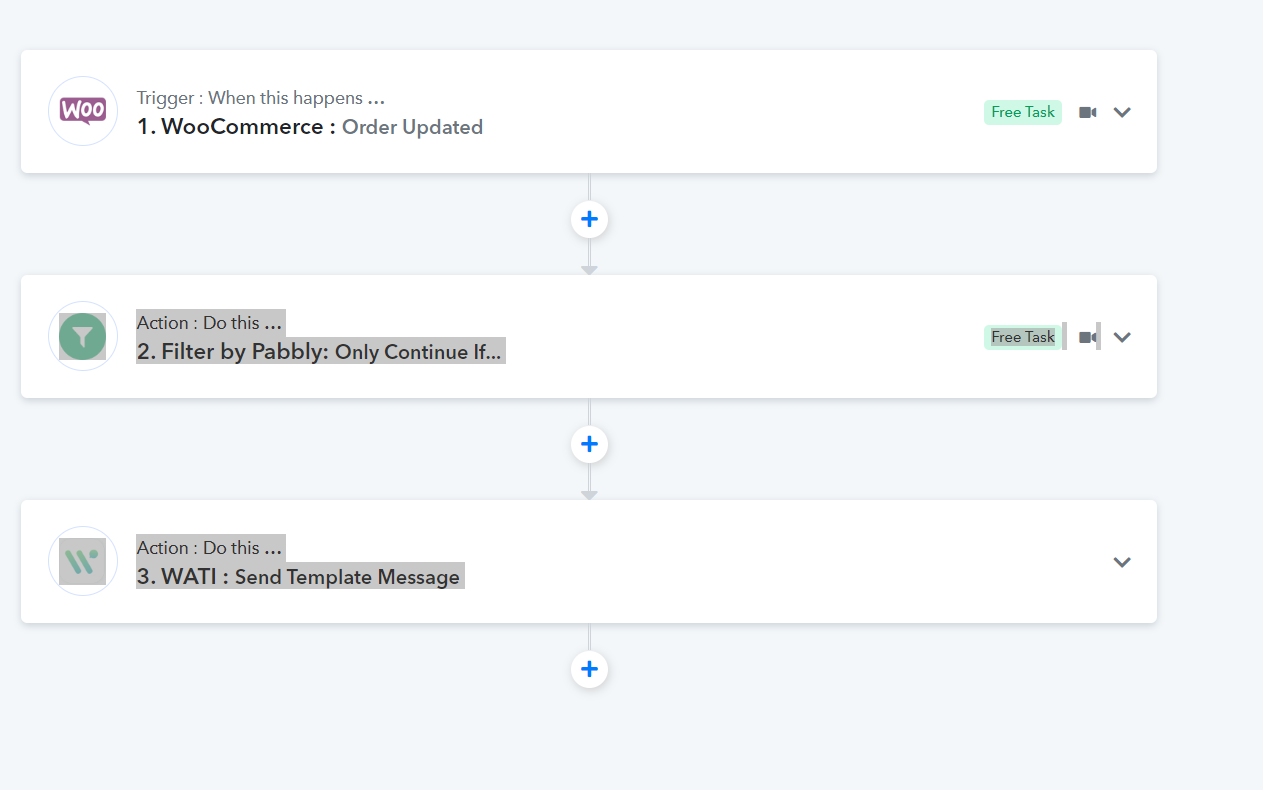
Task: Add step after WooCommerce trigger
Action: click(589, 219)
